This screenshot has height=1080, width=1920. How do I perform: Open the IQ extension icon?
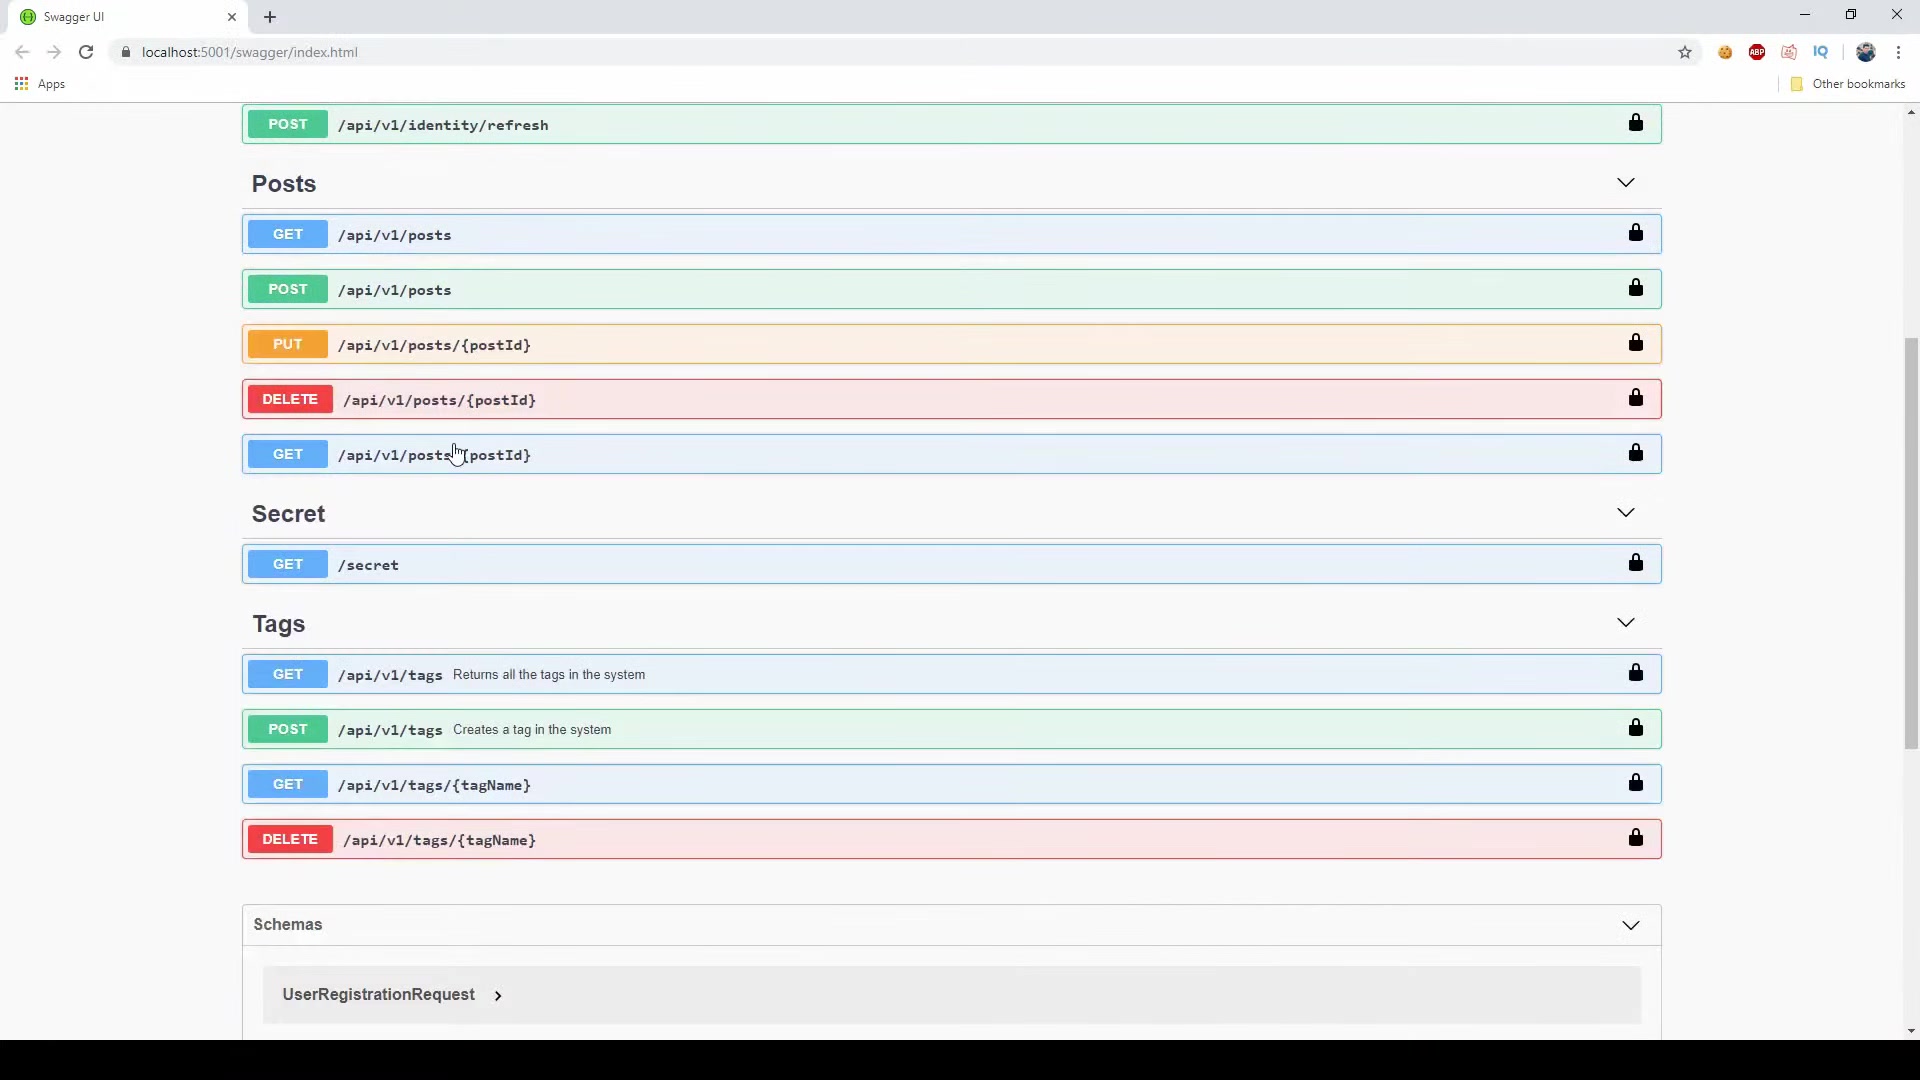(1822, 52)
